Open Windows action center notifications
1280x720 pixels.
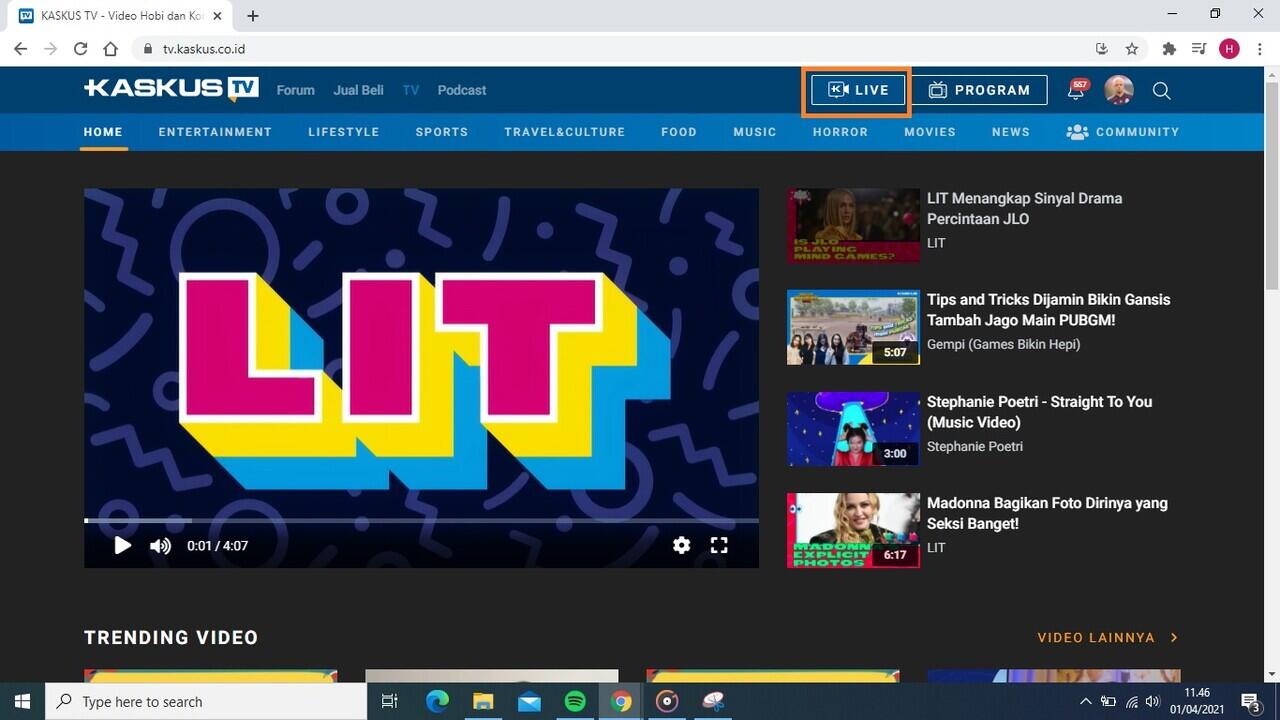pyautogui.click(x=1251, y=701)
